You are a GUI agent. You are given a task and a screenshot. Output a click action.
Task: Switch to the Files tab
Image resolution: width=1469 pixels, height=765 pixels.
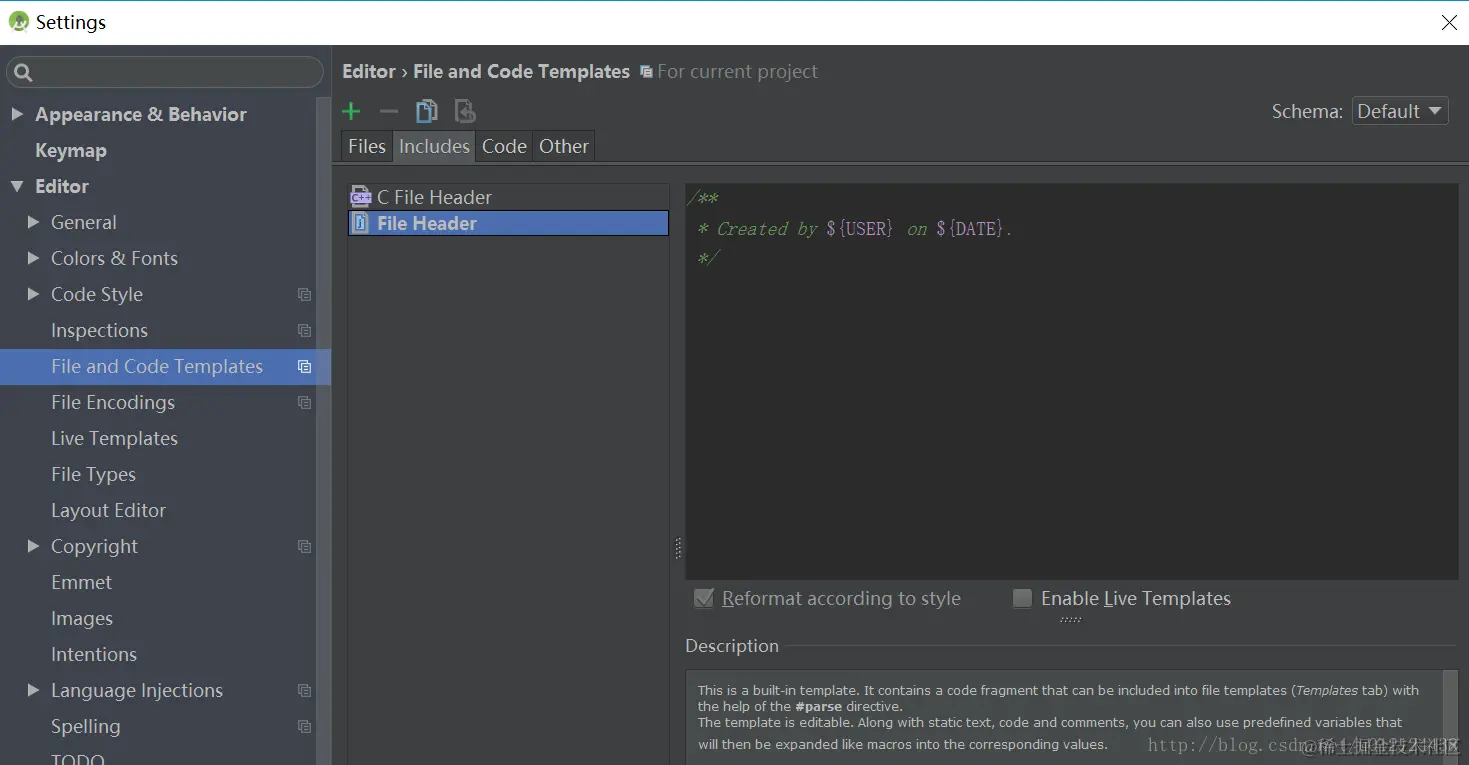click(367, 146)
